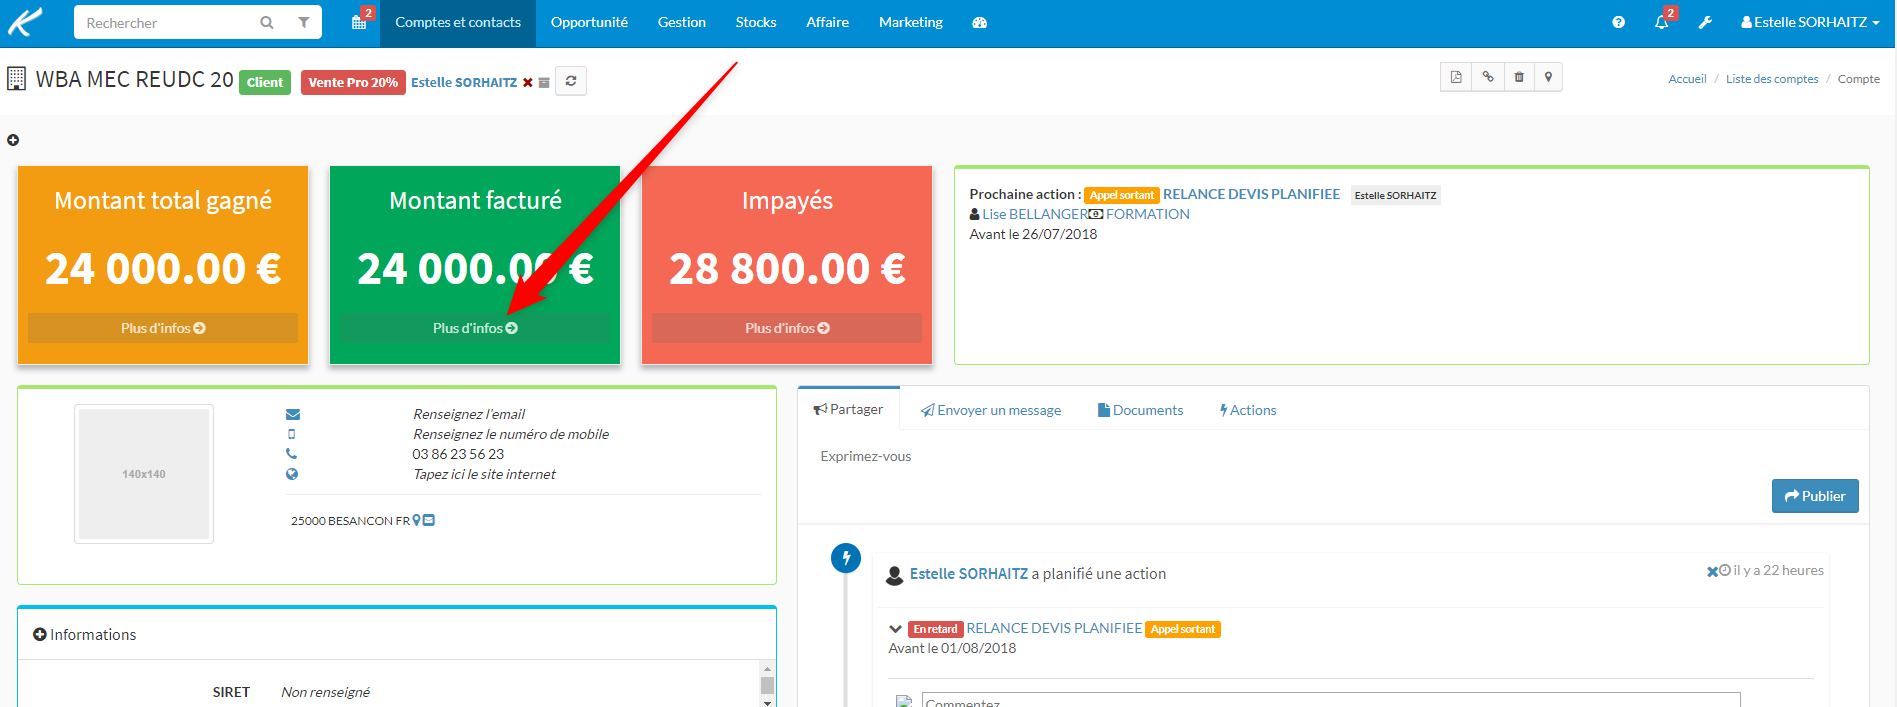Click the Exprimez-vous text area

click(1334, 456)
